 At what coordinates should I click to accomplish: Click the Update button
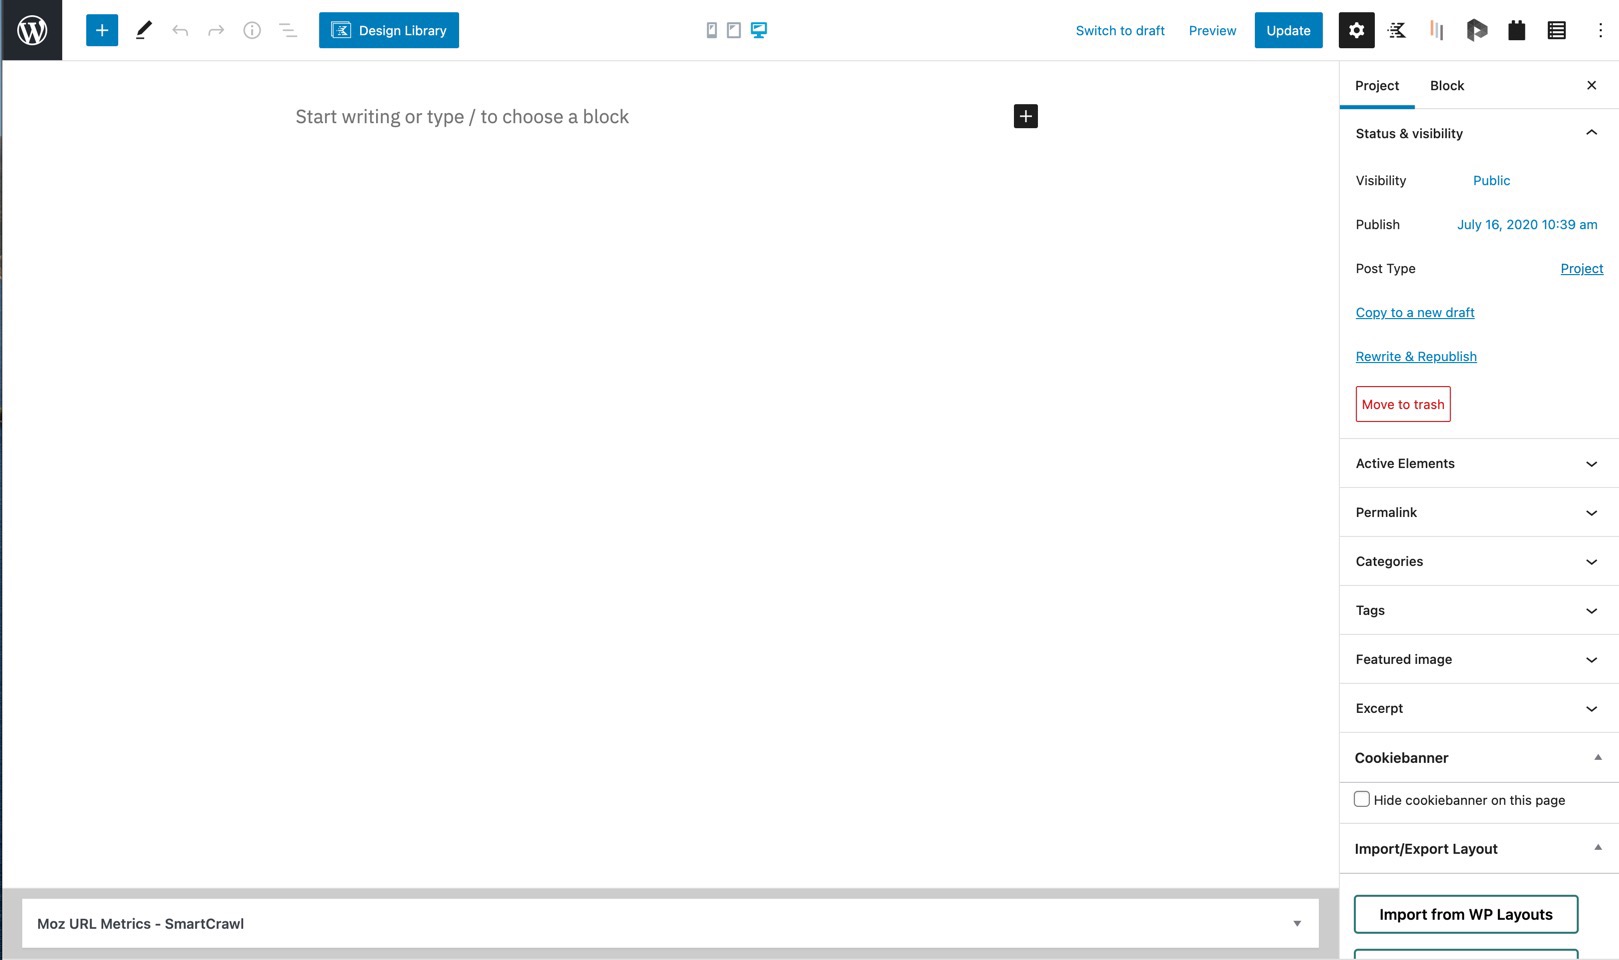tap(1288, 30)
